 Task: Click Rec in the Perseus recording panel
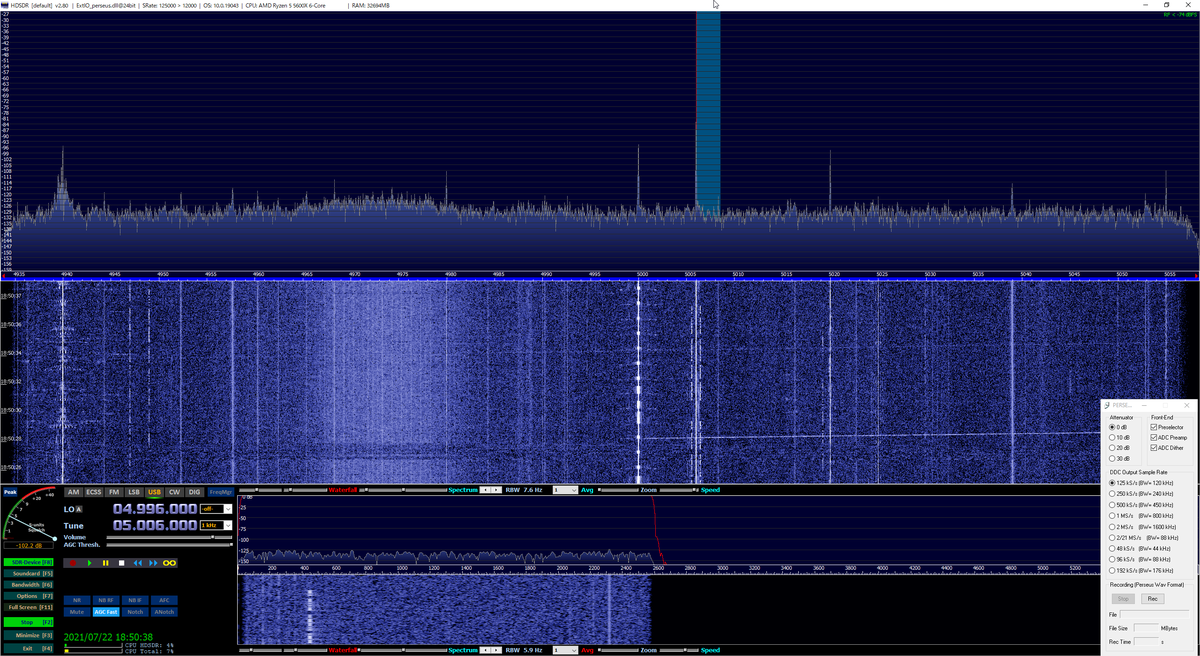(x=1152, y=598)
